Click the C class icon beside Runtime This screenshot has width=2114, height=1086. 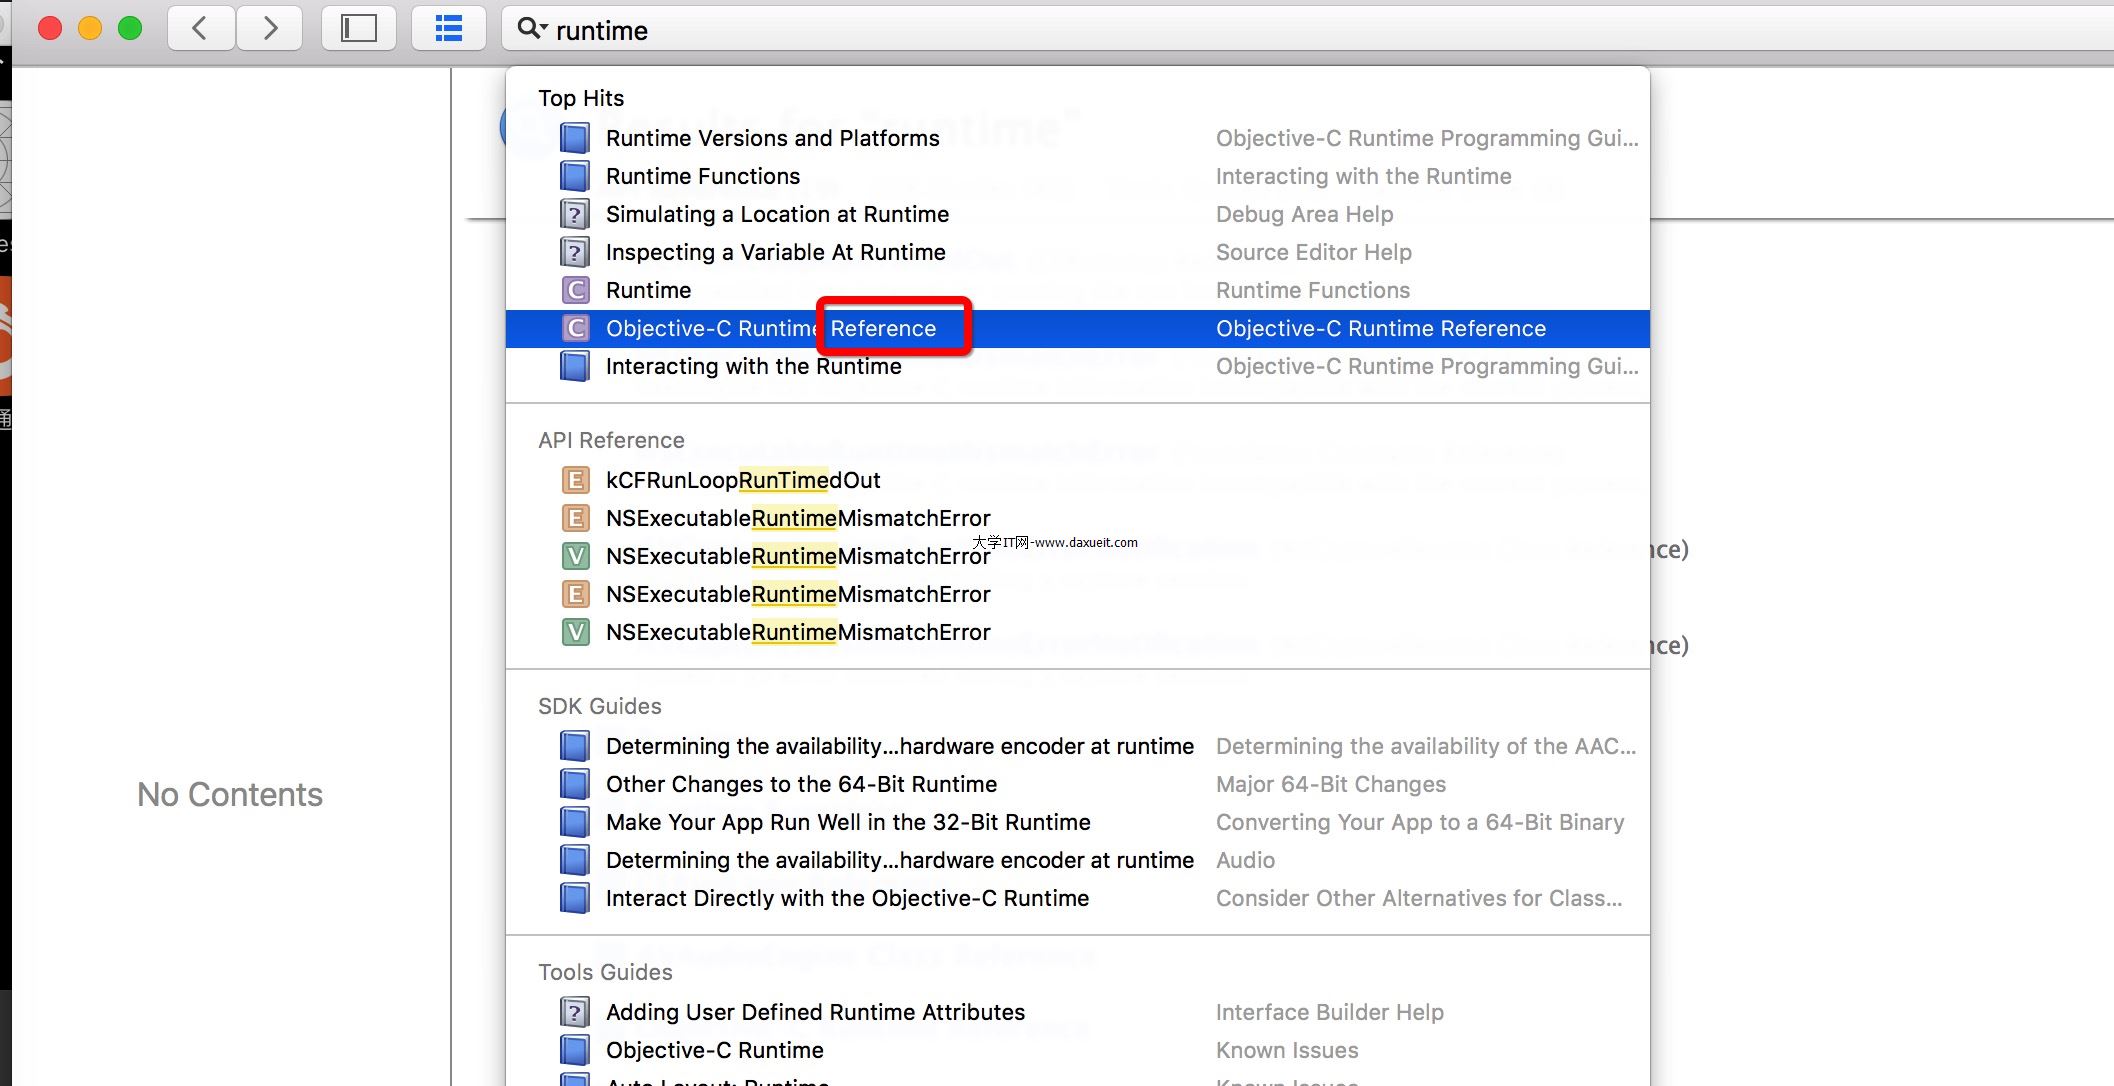(575, 290)
